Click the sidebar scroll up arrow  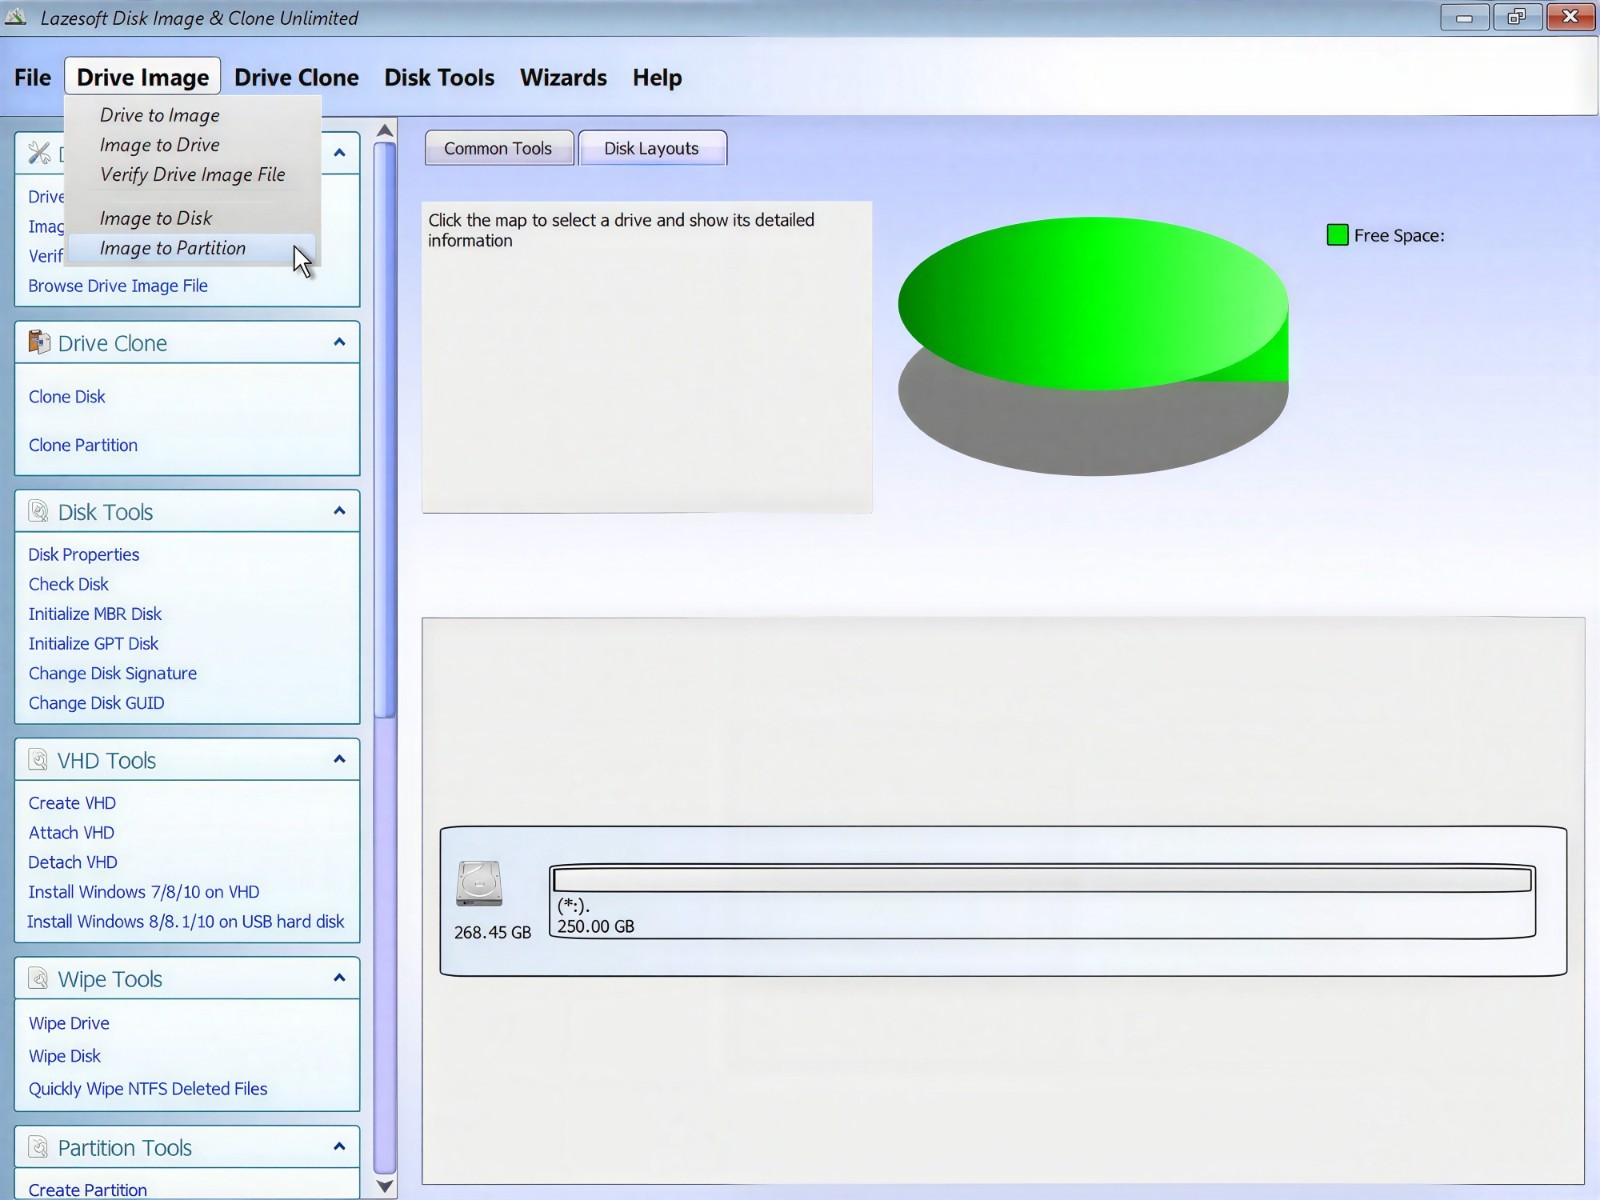coord(385,130)
